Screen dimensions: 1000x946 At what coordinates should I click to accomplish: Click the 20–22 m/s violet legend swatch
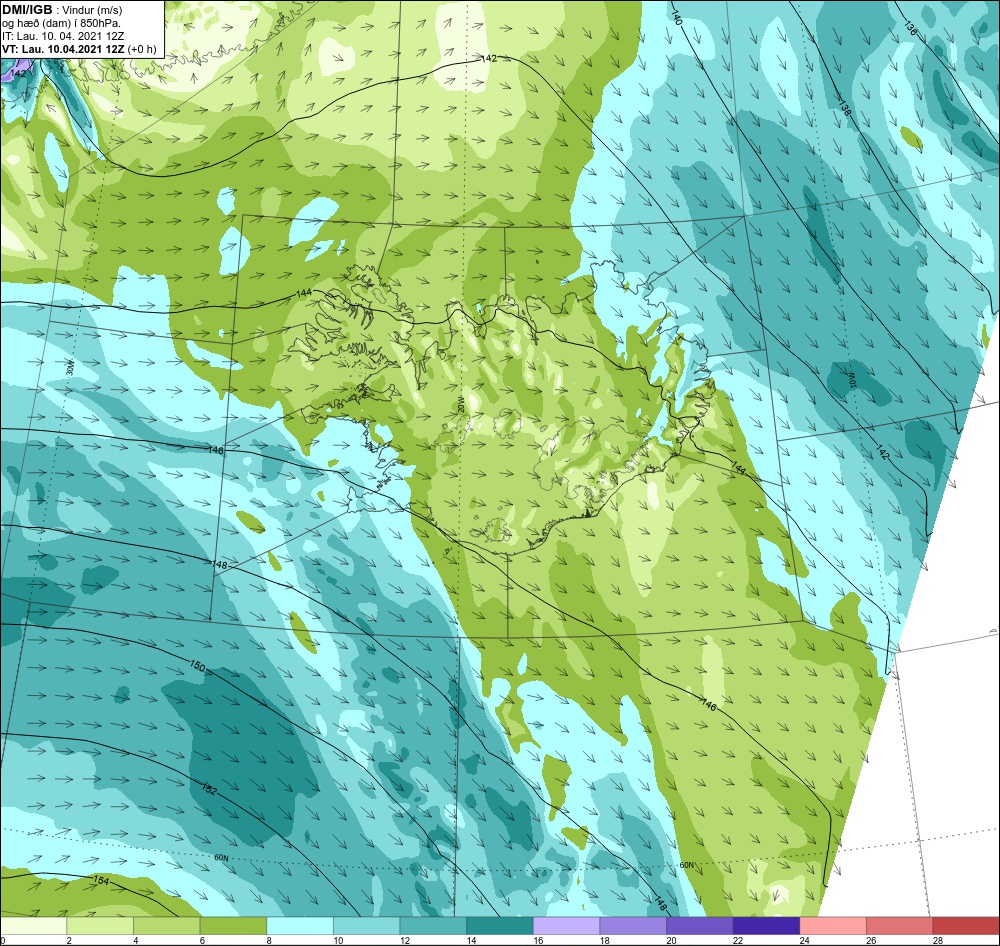click(700, 926)
